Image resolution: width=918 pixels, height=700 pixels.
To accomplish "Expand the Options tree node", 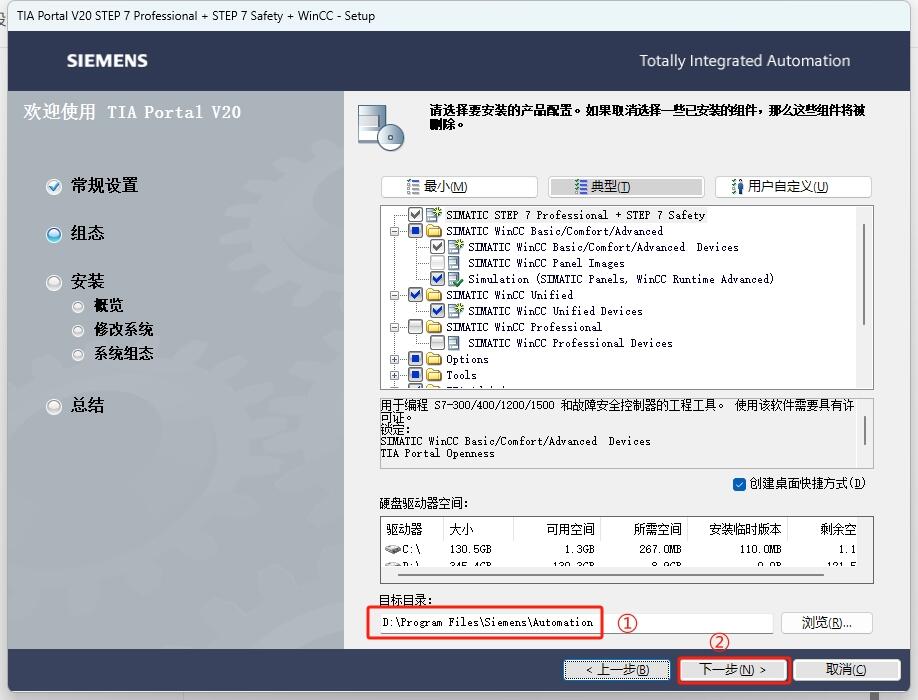I will click(x=395, y=359).
